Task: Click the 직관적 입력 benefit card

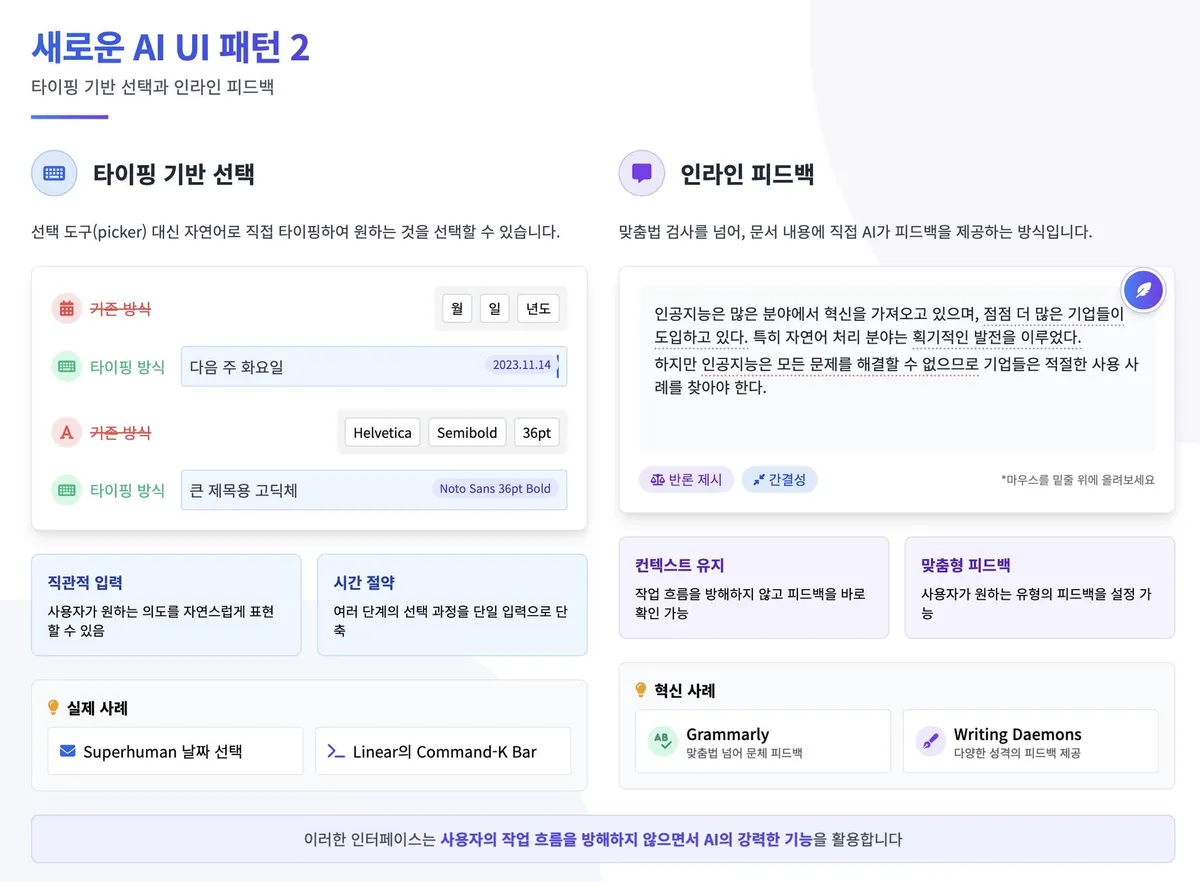Action: pos(166,605)
